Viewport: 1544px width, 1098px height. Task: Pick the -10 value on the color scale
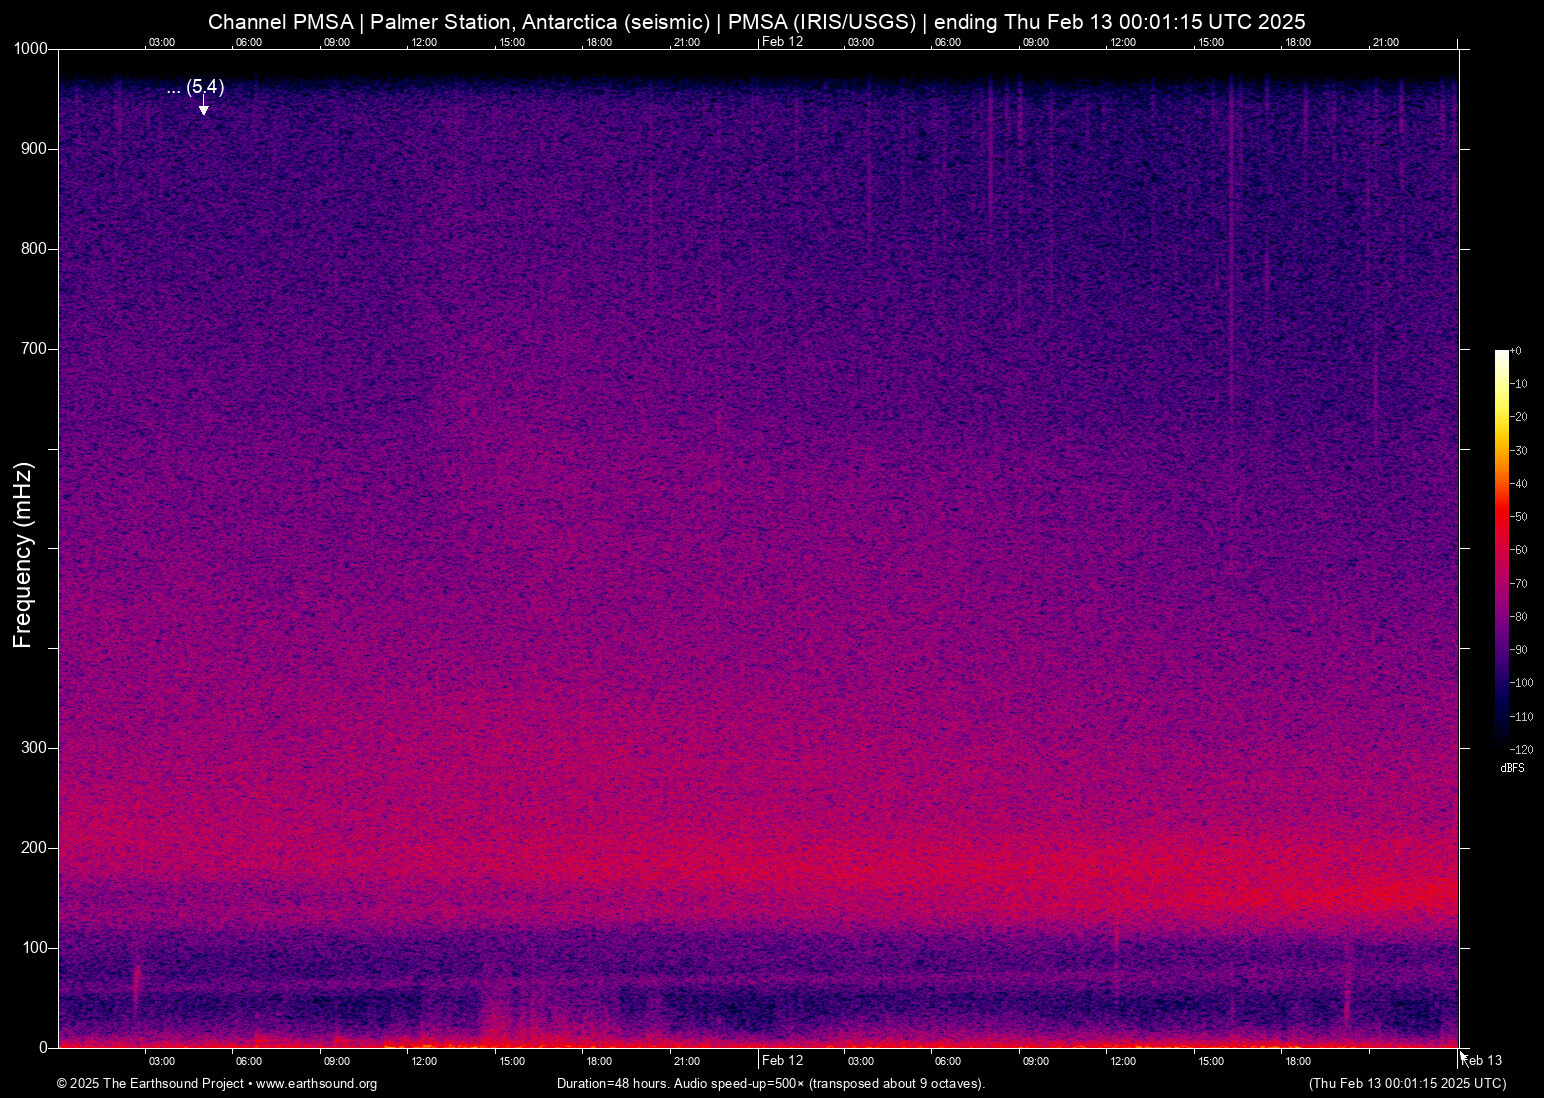[1518, 384]
